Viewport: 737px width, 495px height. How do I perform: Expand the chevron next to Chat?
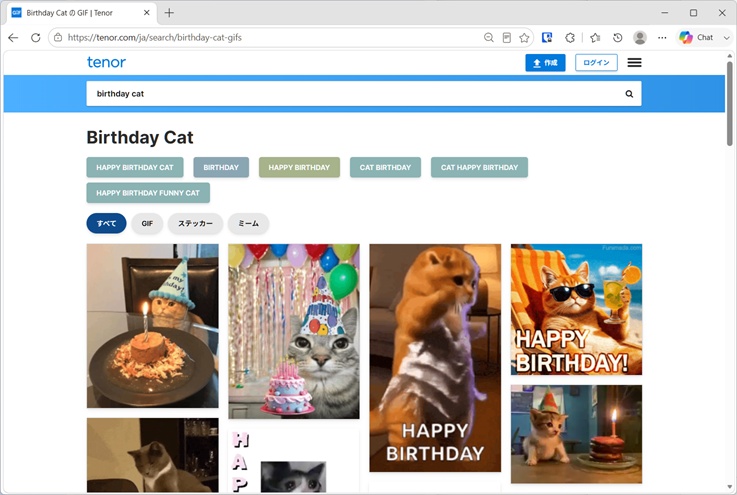click(726, 38)
